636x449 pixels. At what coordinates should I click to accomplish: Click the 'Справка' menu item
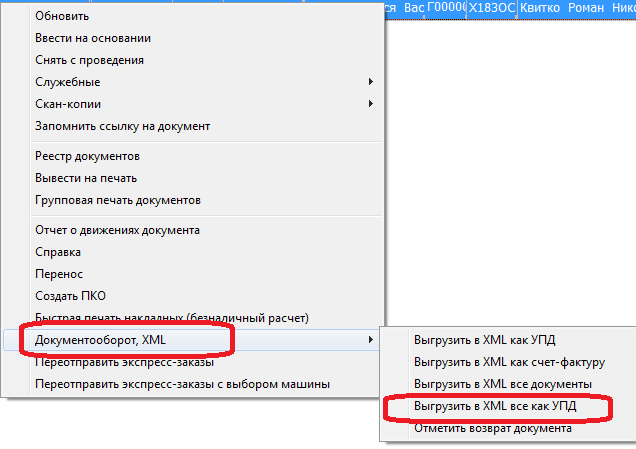(x=58, y=252)
